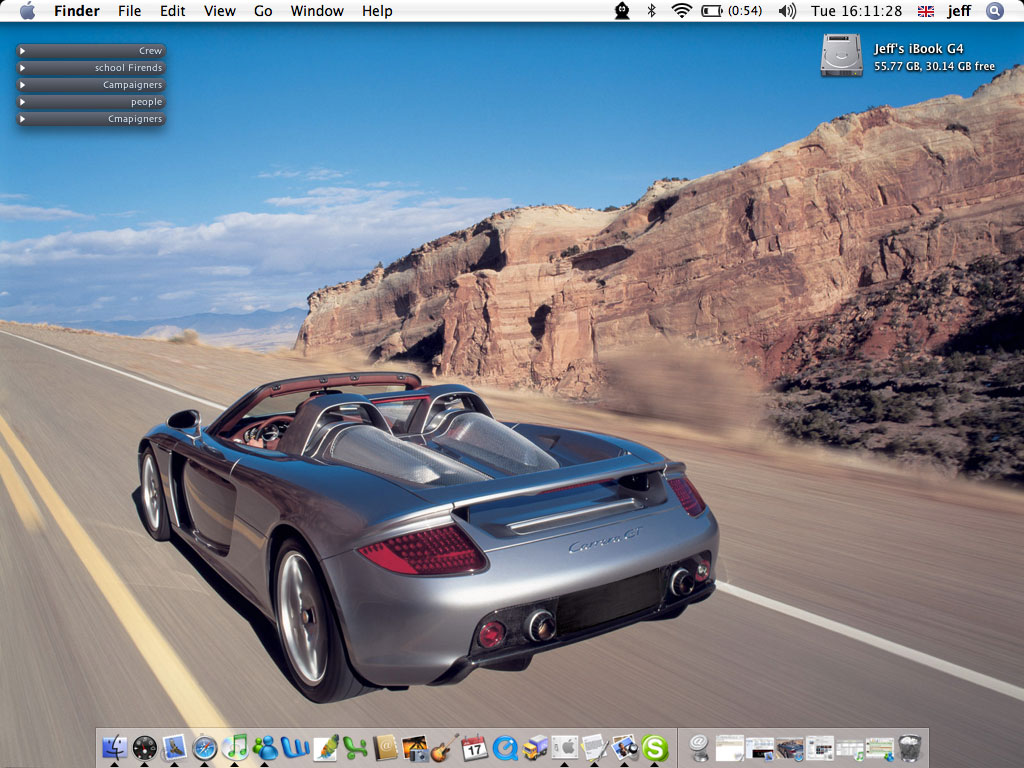
Task: Open Skype in the dock
Action: point(655,747)
